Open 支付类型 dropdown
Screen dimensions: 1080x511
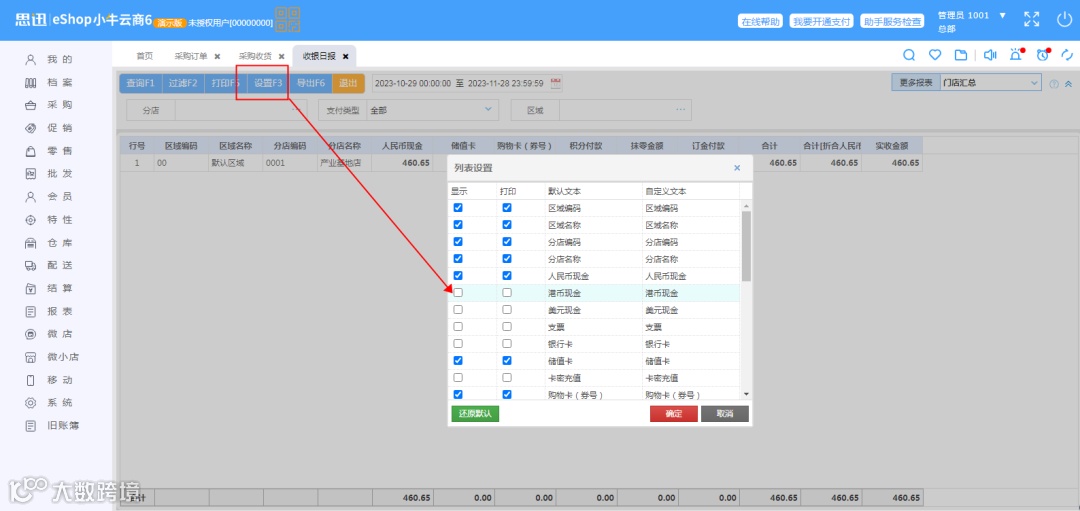431,110
